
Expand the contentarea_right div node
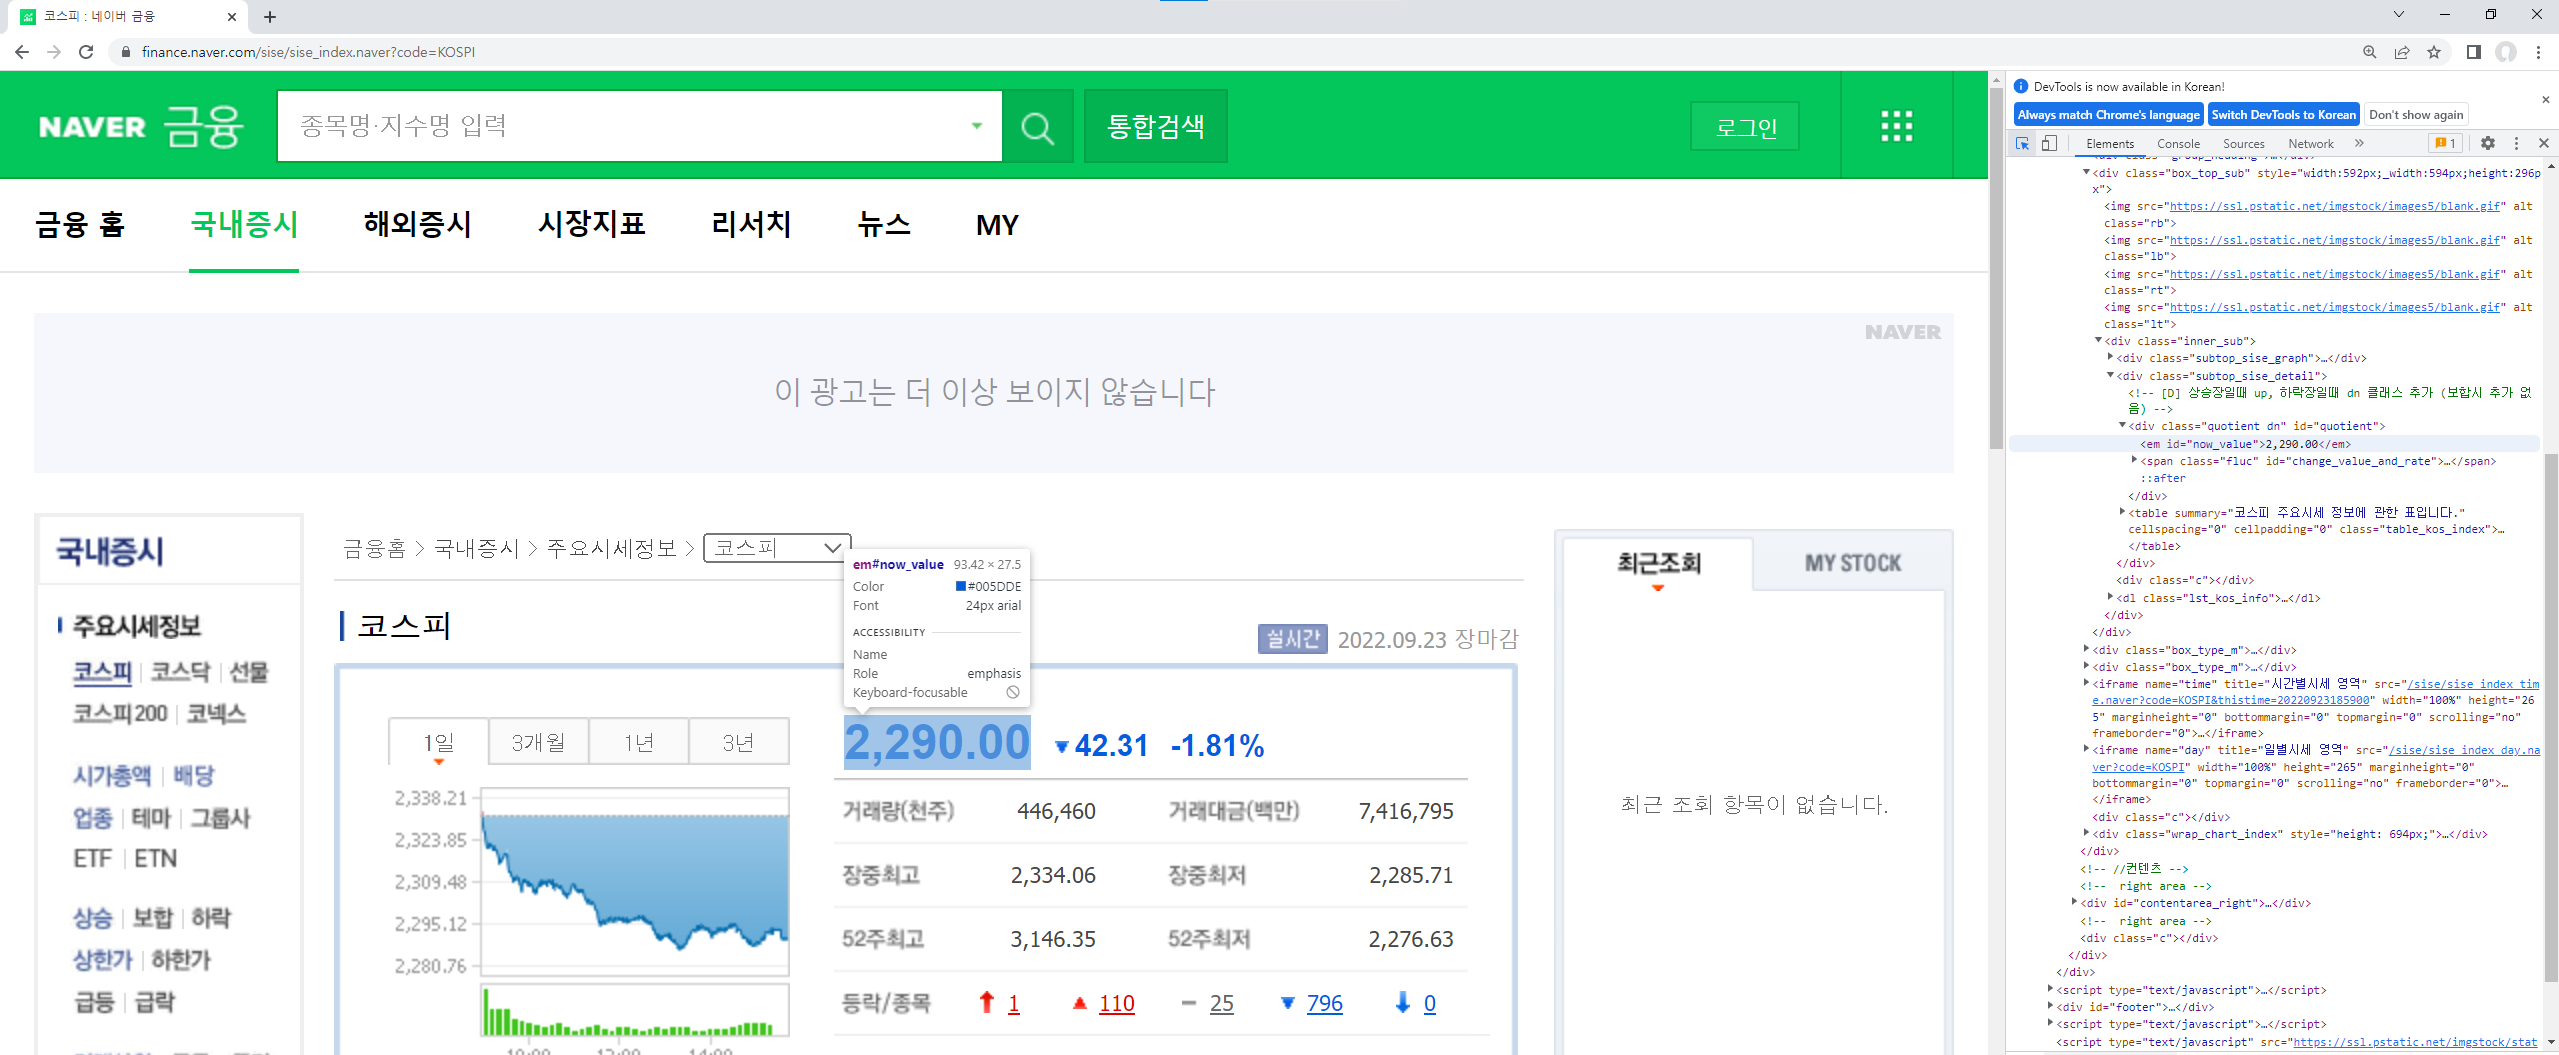pos(2075,903)
